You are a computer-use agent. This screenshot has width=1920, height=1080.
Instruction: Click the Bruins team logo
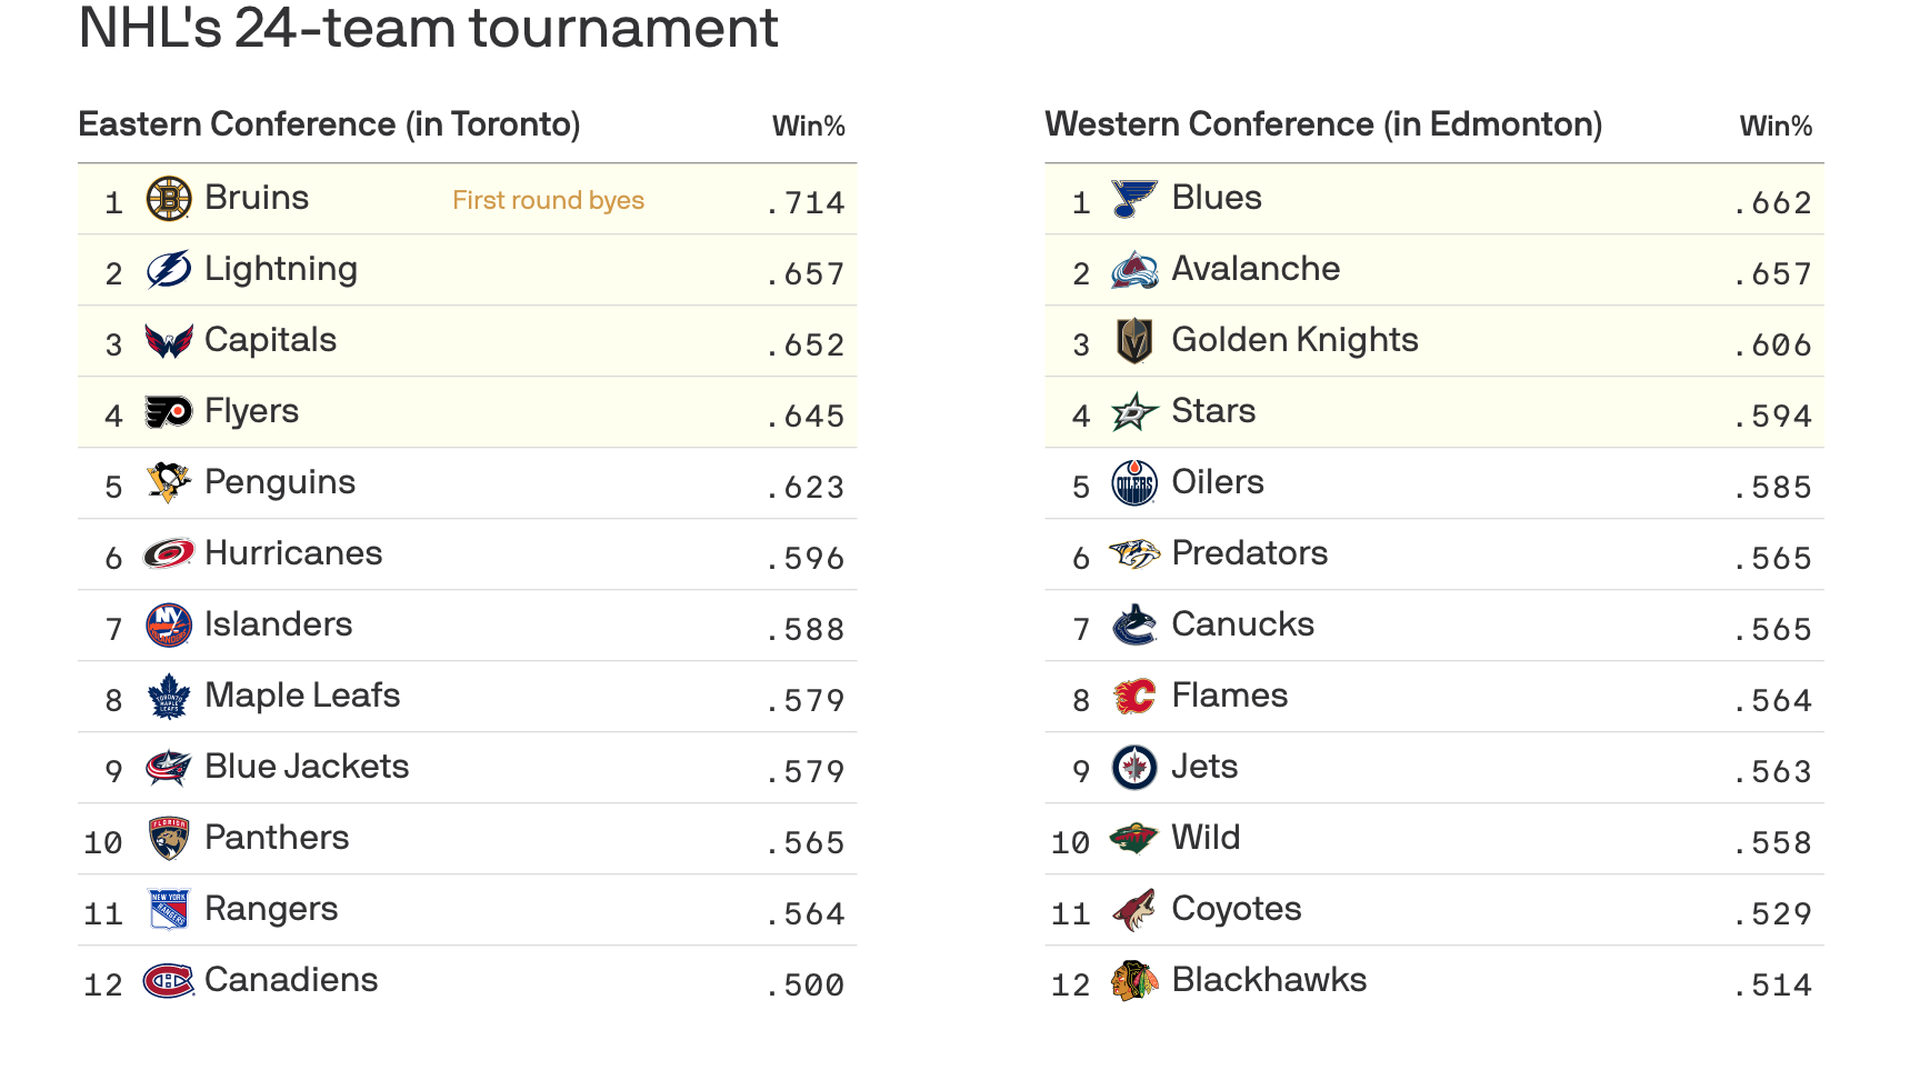169,199
